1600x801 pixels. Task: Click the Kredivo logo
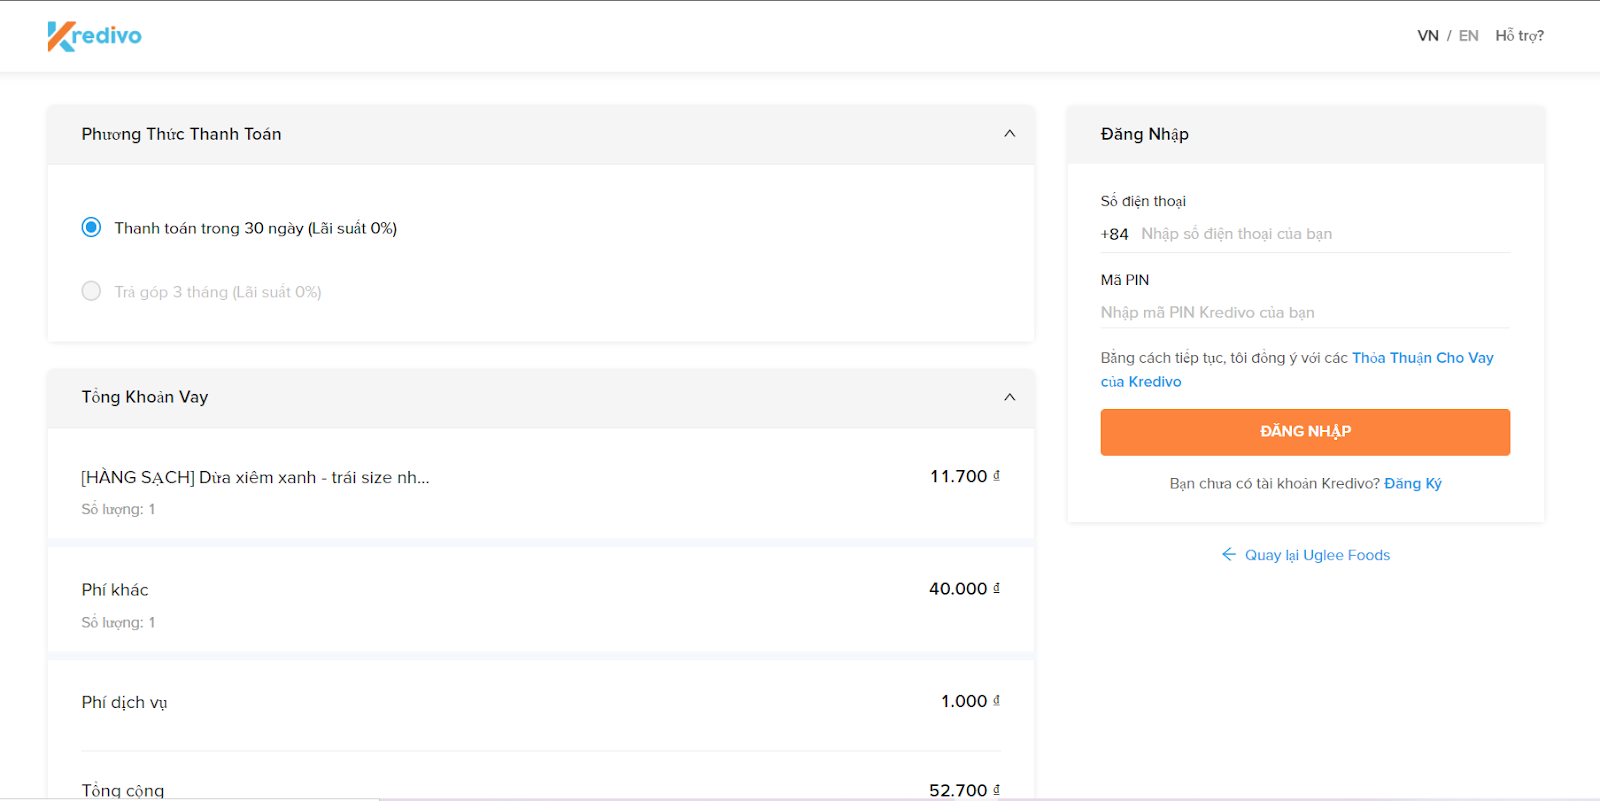[94, 36]
